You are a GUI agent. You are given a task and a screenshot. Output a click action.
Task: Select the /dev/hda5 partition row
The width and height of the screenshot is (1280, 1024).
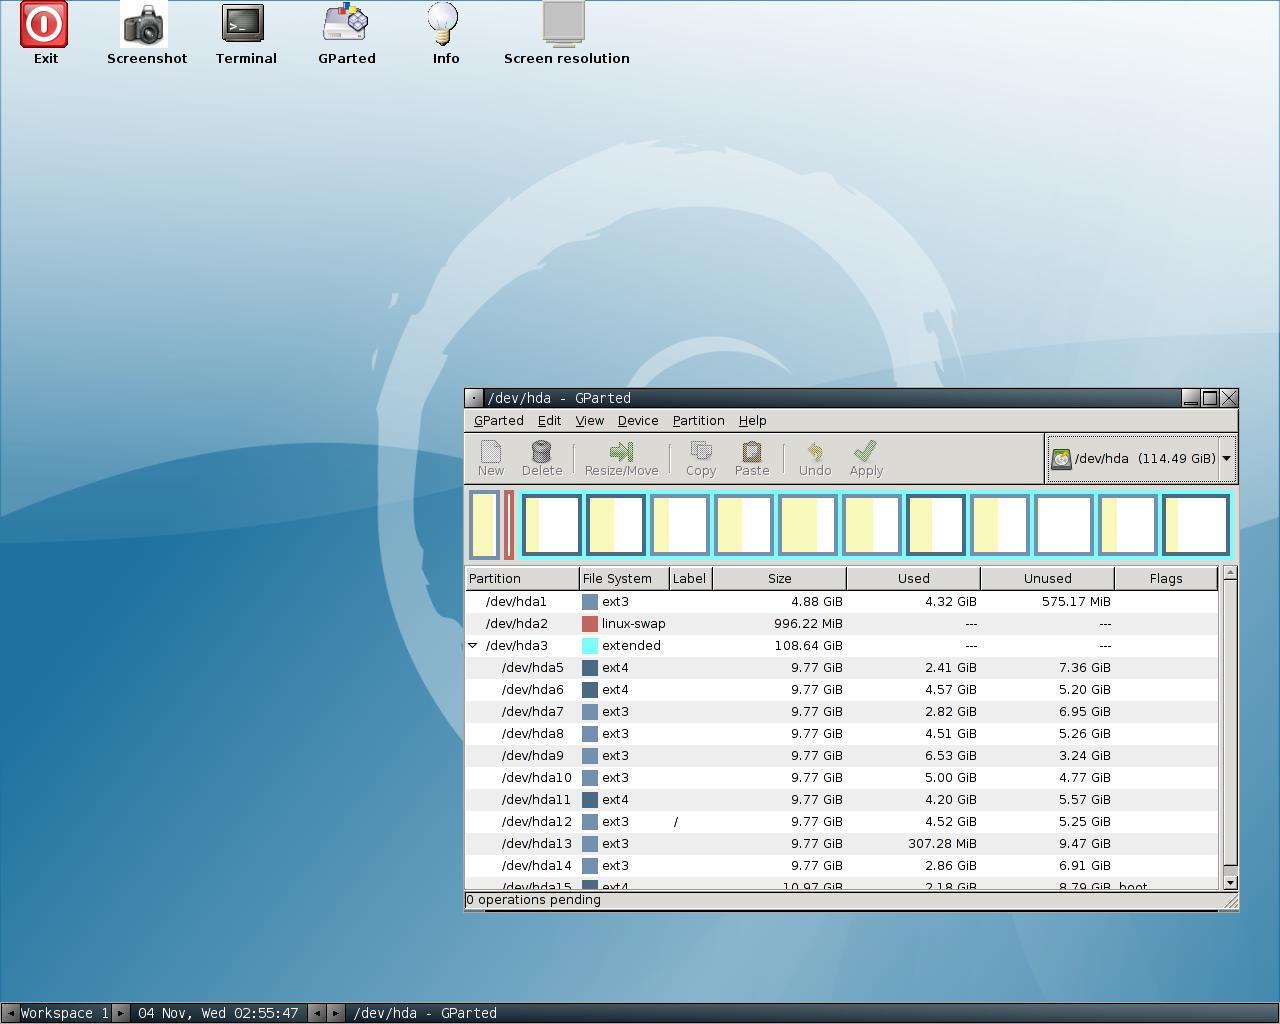(x=842, y=667)
